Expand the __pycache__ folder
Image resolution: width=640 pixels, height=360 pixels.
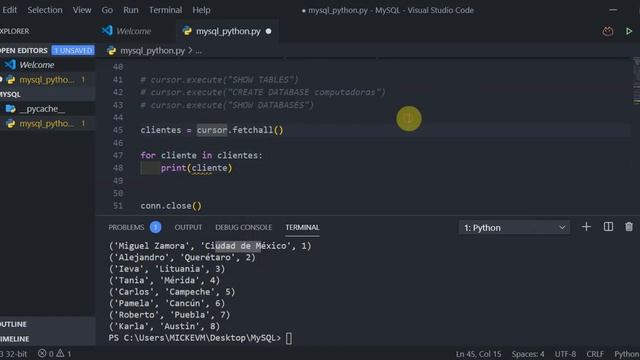[42, 109]
